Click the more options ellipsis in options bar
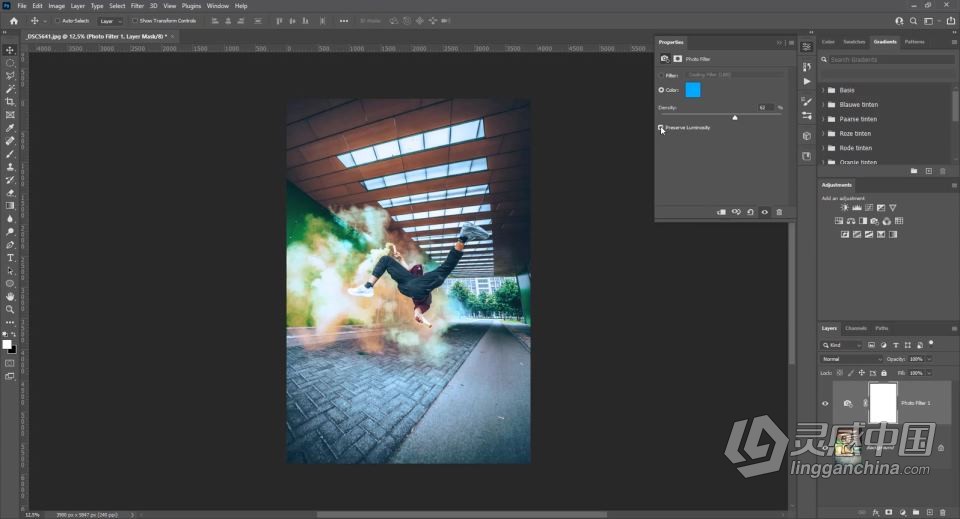Image resolution: width=960 pixels, height=519 pixels. [x=343, y=21]
